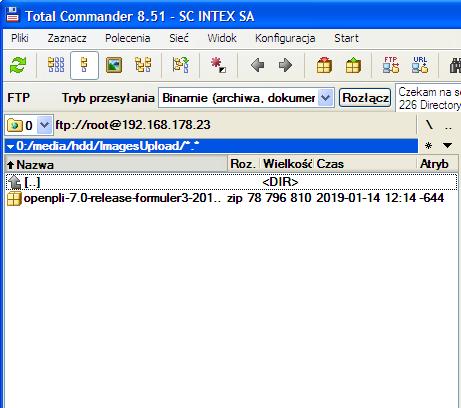Open favorite directories asterisk button
Screen dimensions: 461x408
pyautogui.click(x=429, y=145)
